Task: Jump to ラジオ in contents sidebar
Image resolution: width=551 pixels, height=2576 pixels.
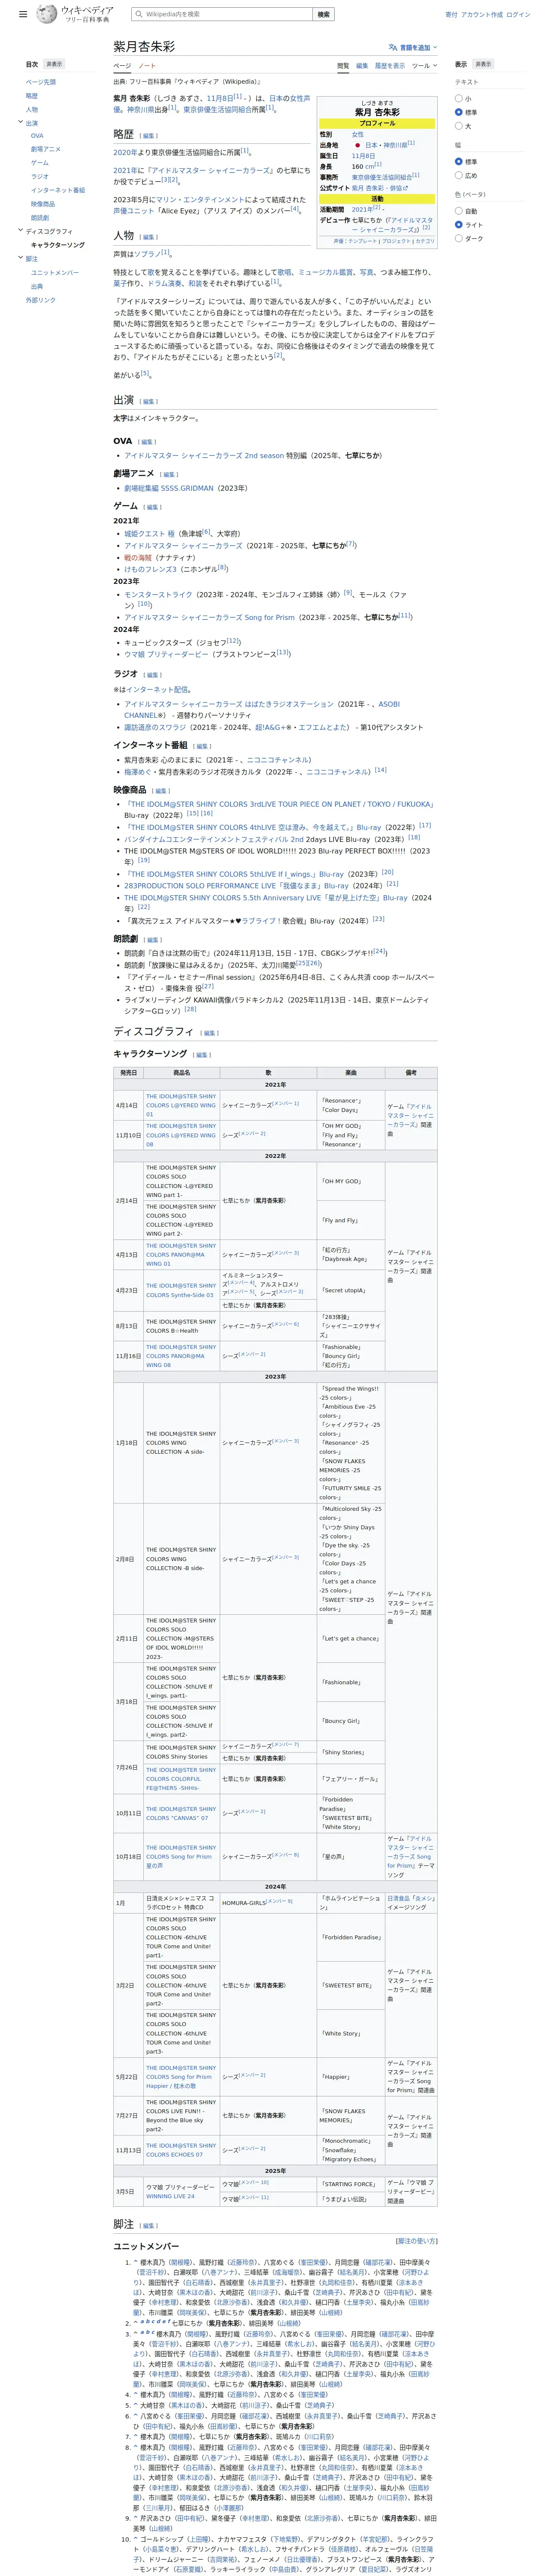Action: (x=40, y=177)
